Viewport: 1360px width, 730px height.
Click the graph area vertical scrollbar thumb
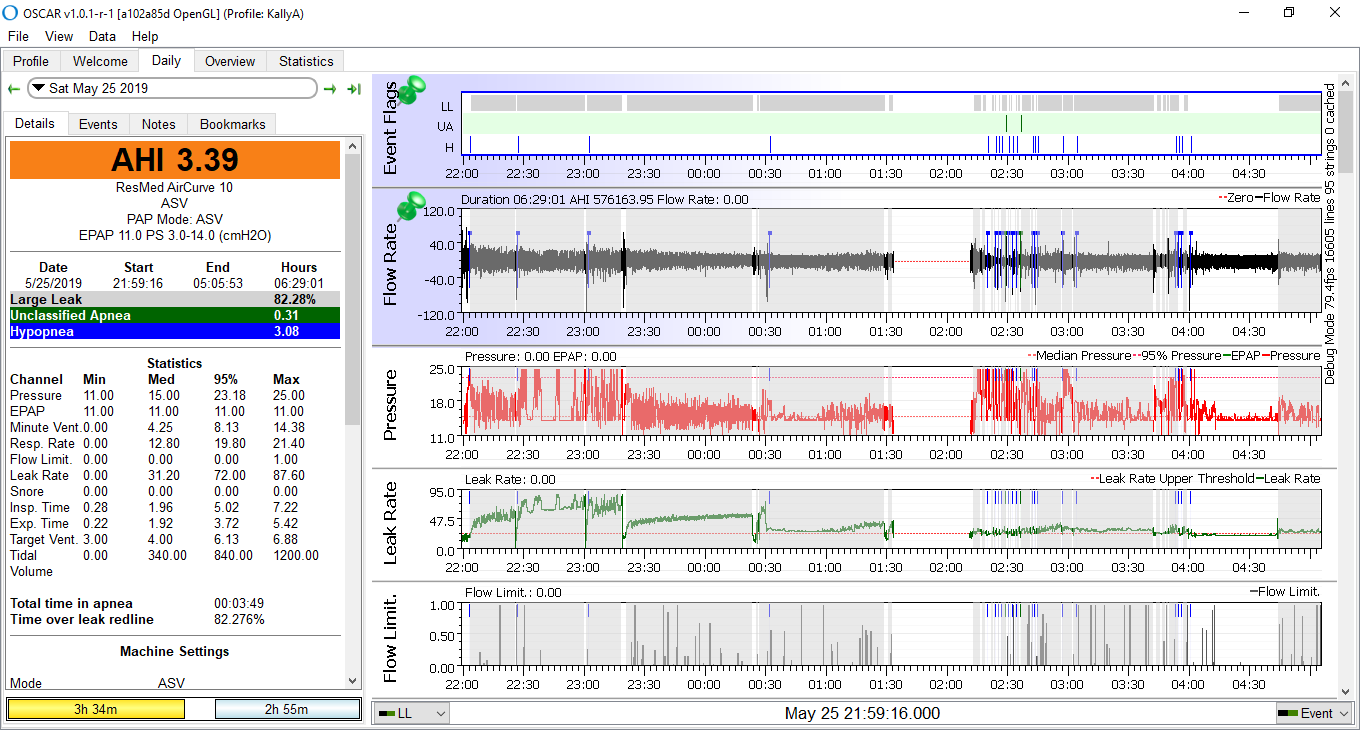pos(1347,131)
